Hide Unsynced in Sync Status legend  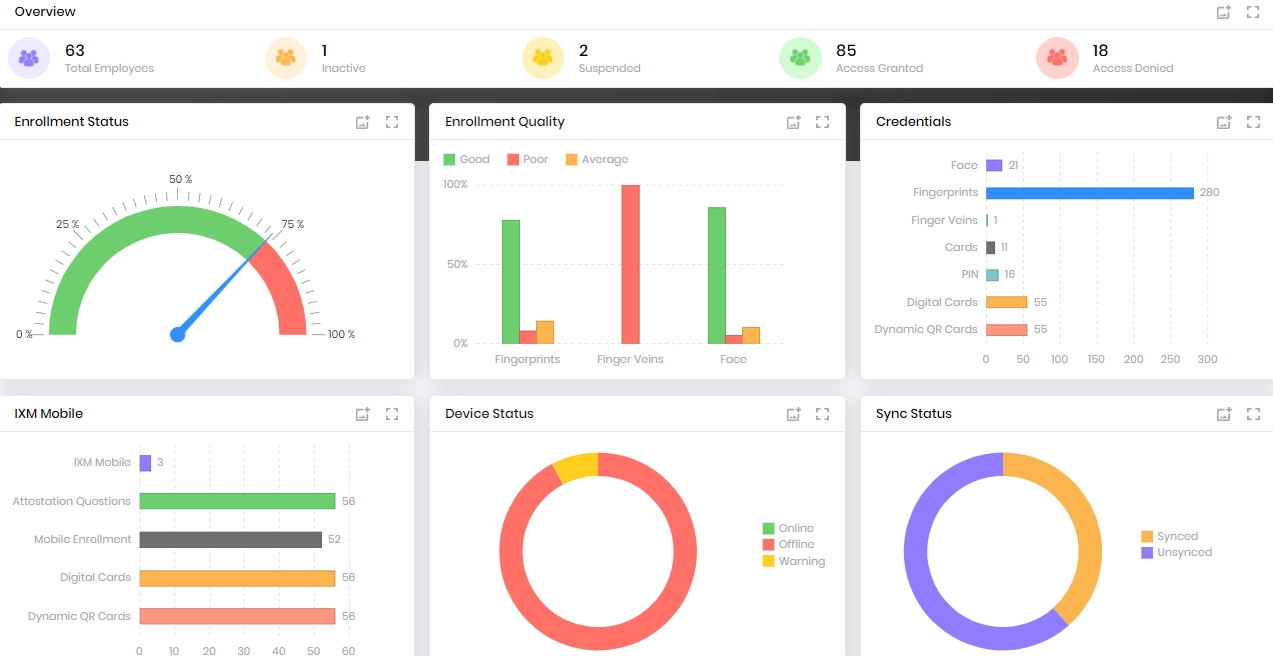[1177, 552]
